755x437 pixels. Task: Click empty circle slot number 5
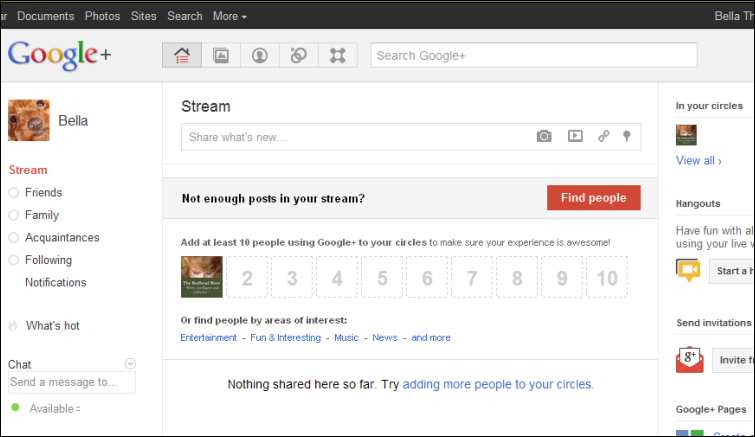382,277
